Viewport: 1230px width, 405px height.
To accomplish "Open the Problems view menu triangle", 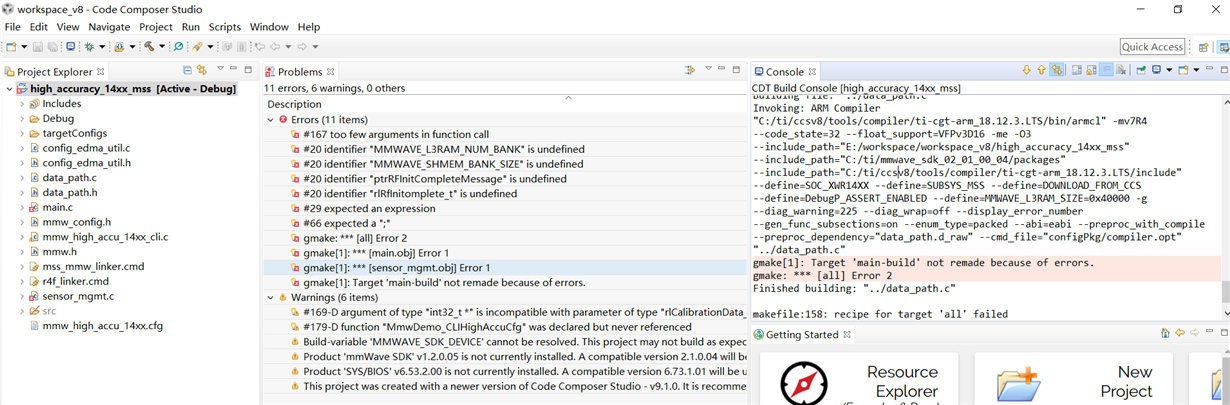I will (708, 69).
